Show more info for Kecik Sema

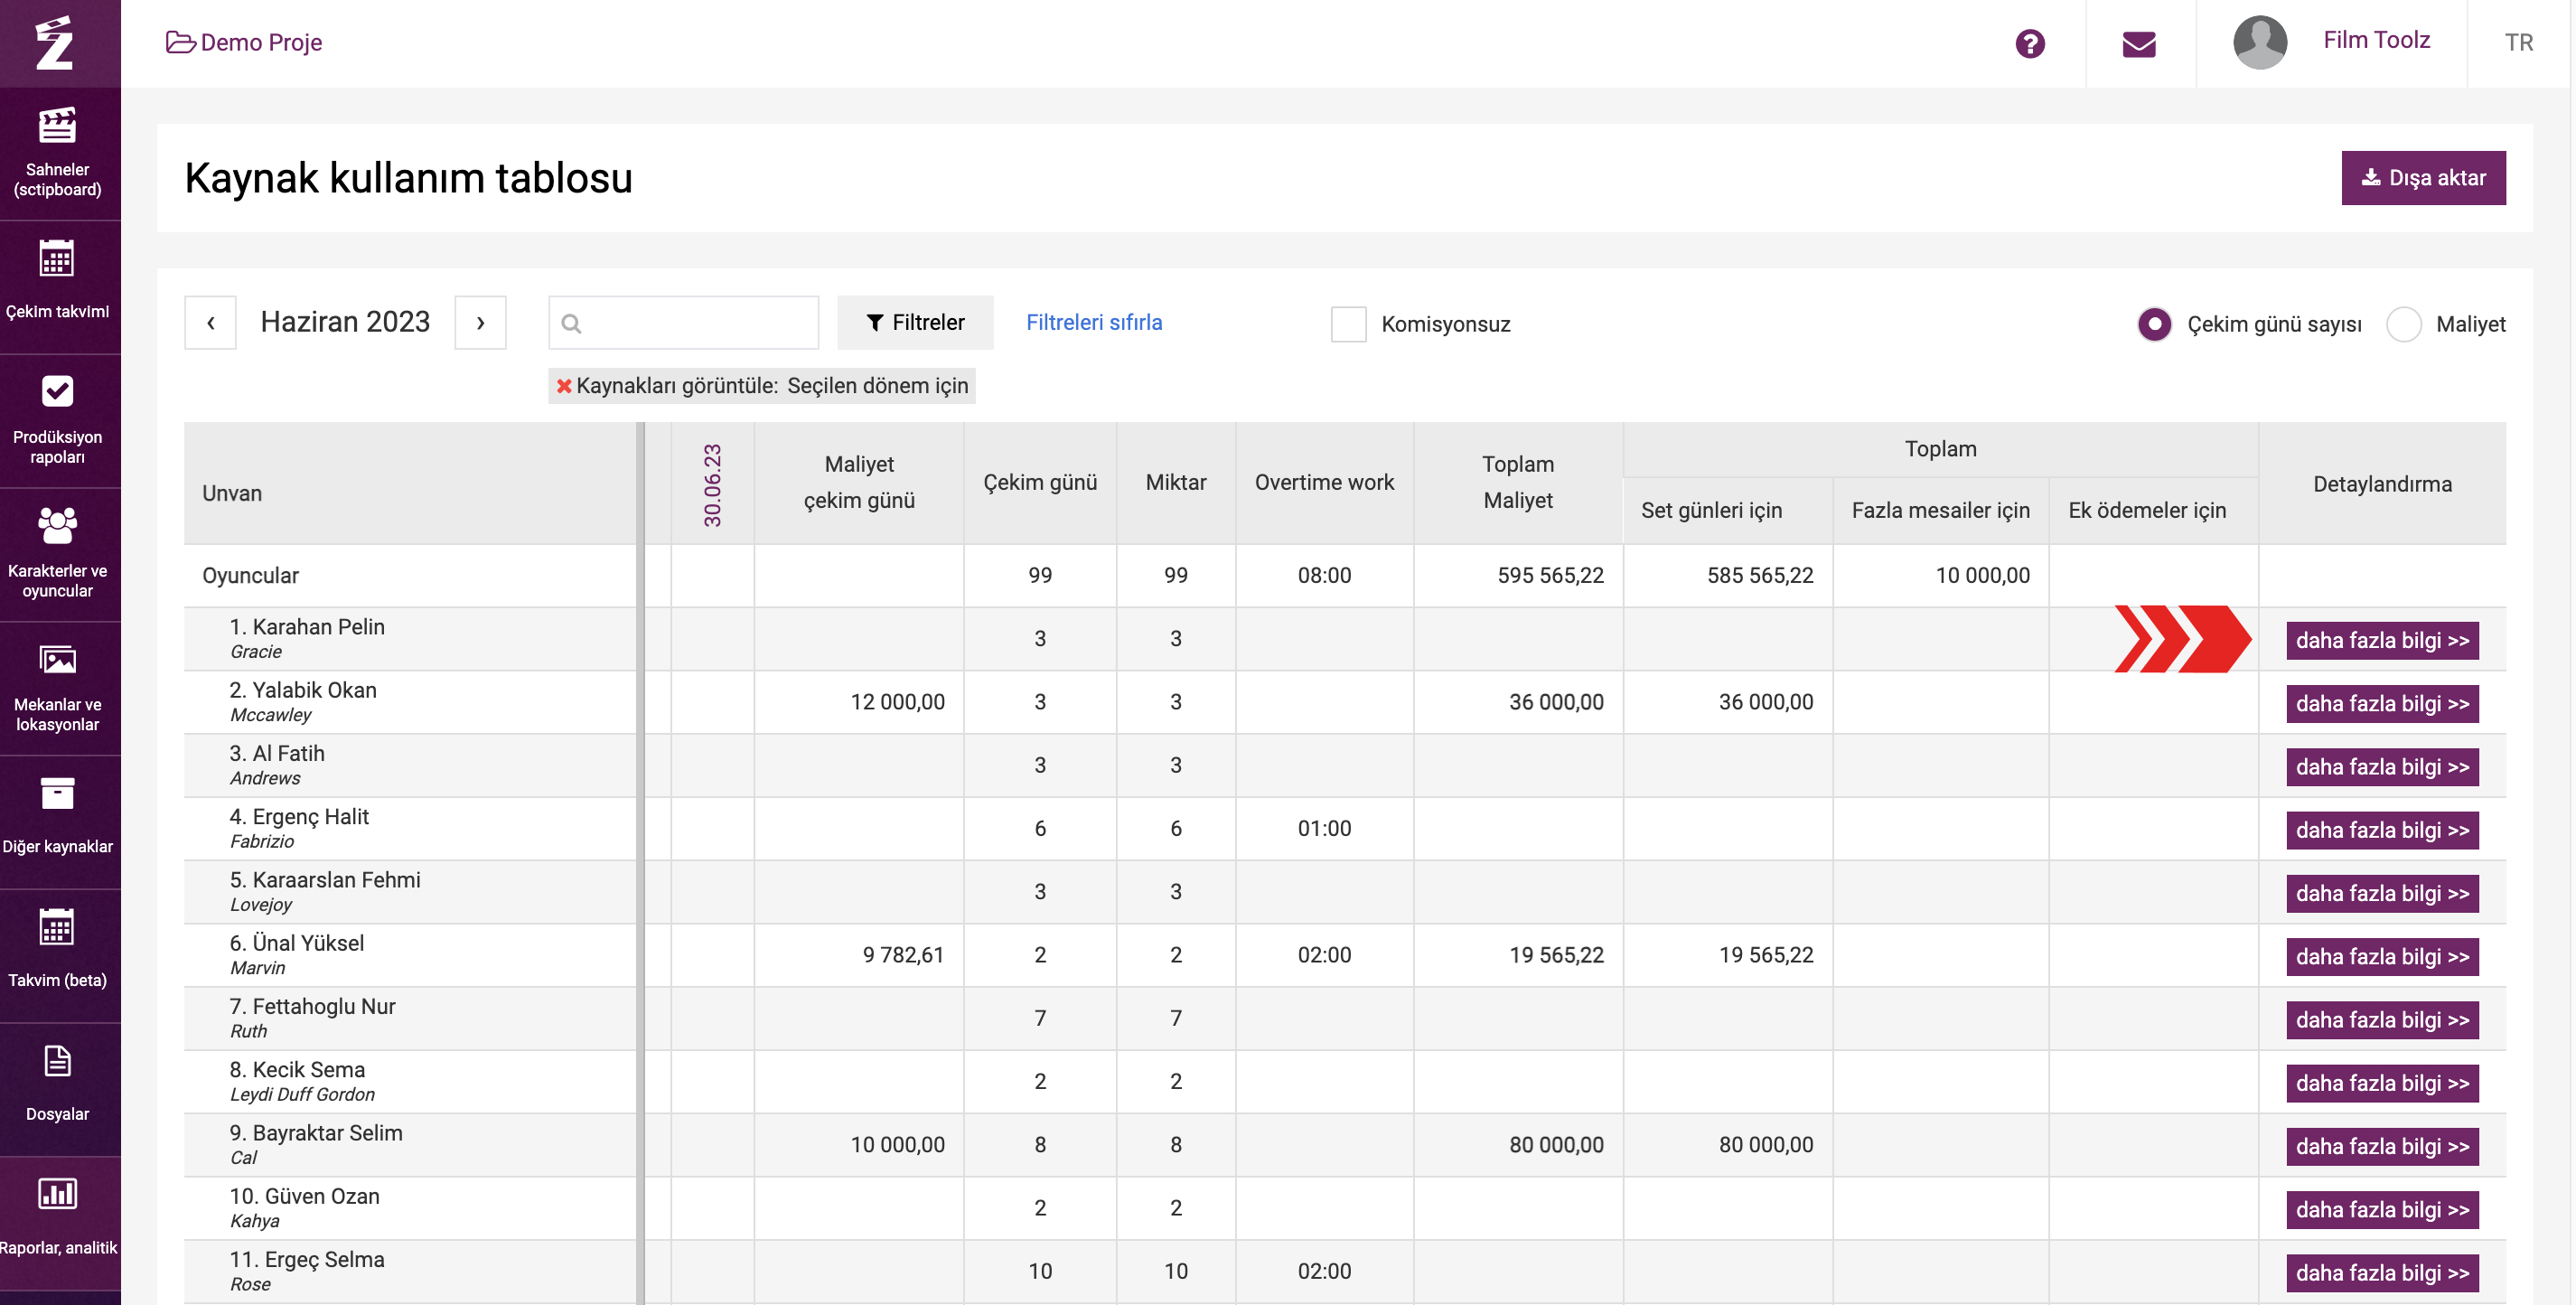[x=2382, y=1083]
